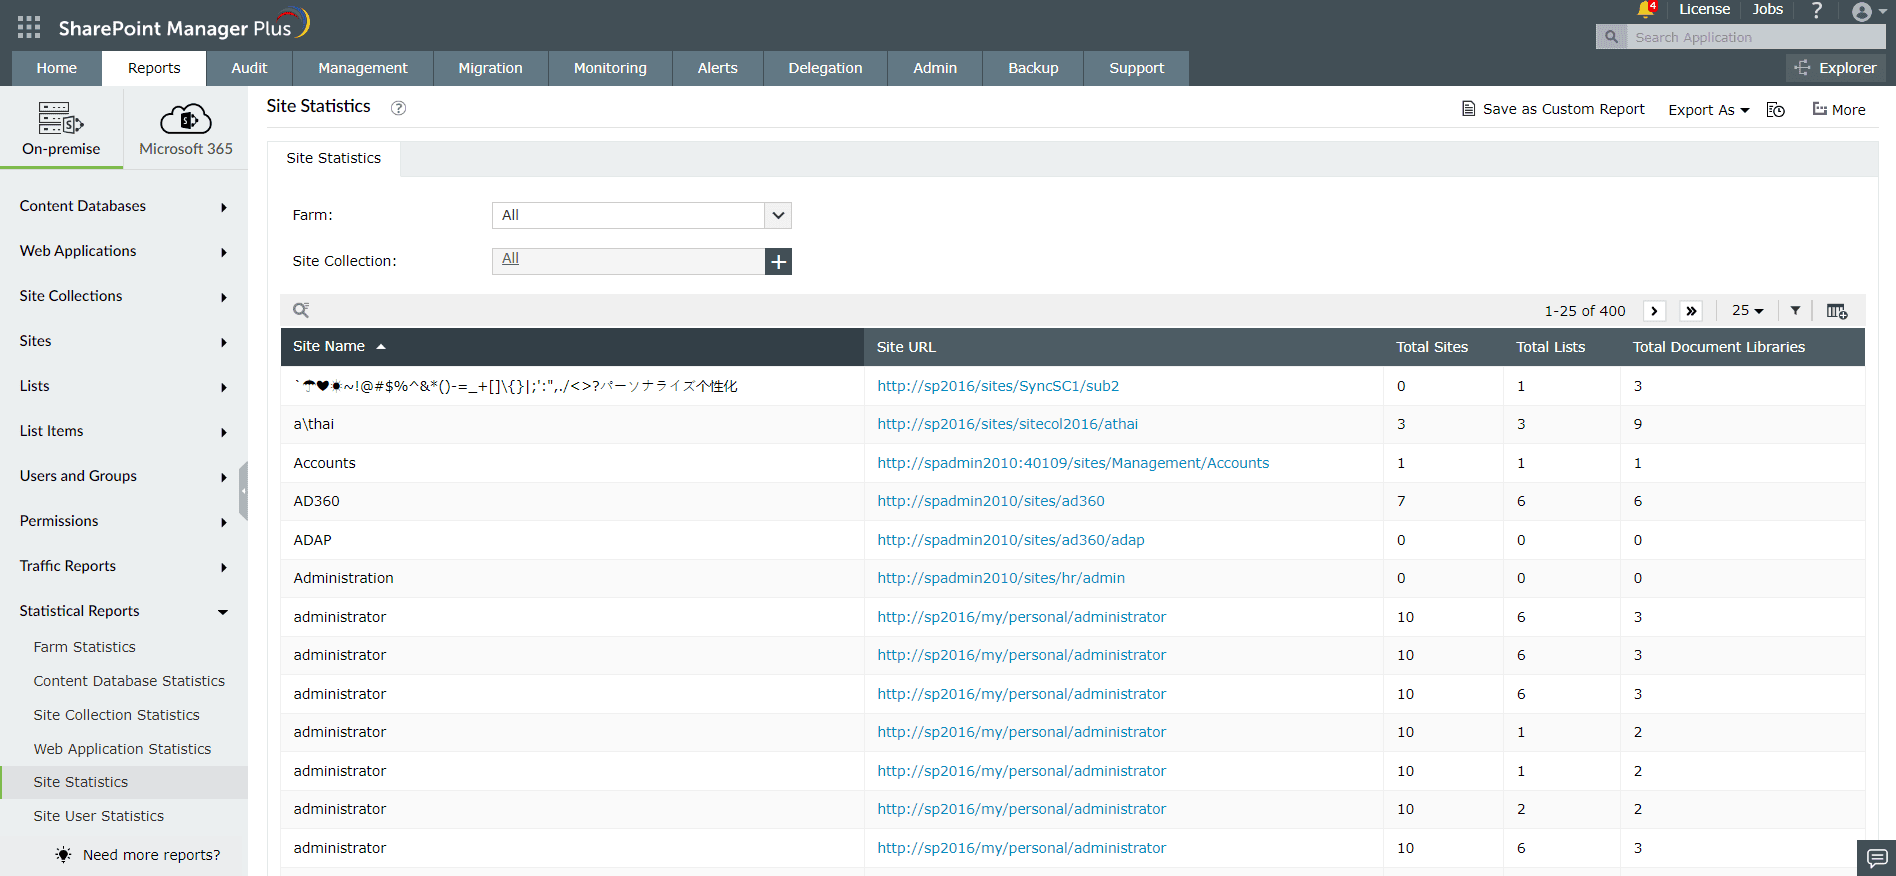Expand the Permissions menu
This screenshot has height=876, width=1896.
[x=124, y=521]
